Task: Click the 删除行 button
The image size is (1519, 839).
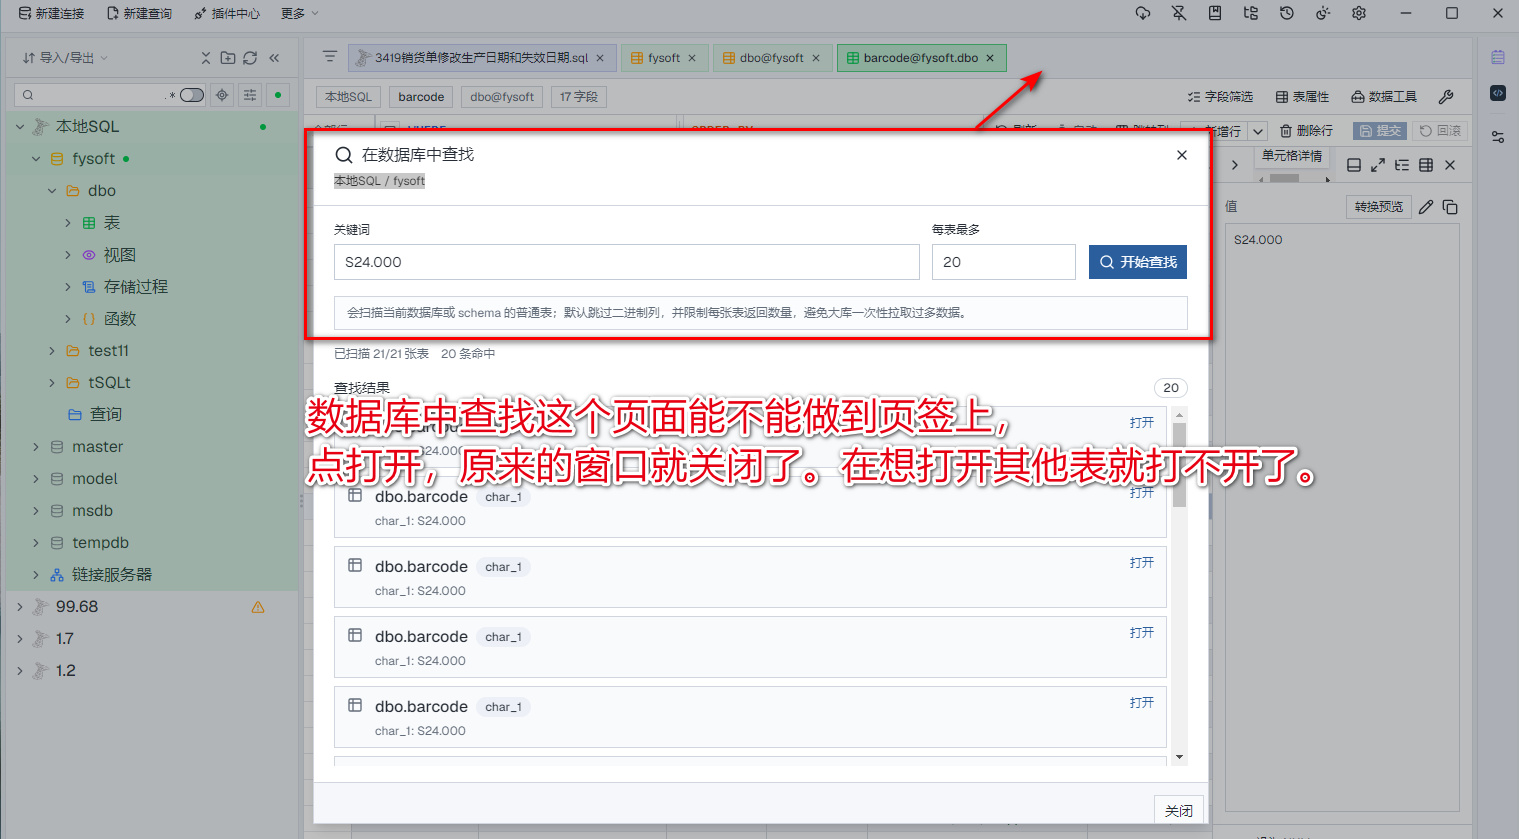Action: [1306, 131]
